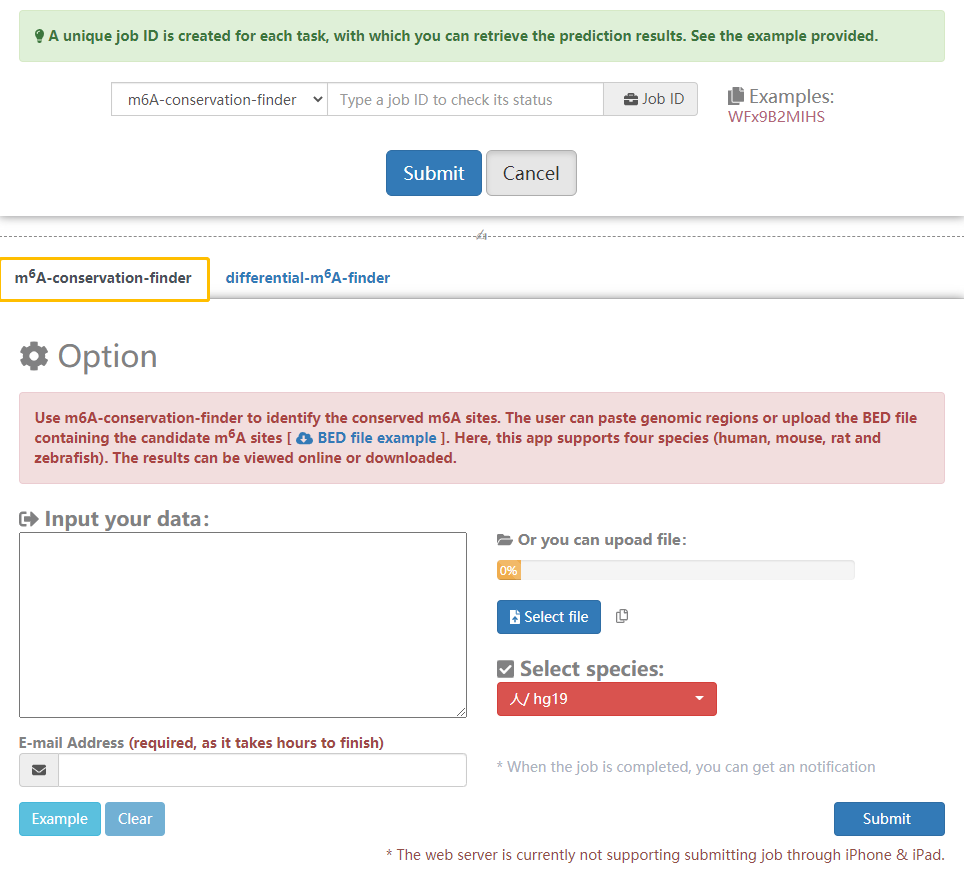Click the lightbulb icon in green banner
This screenshot has width=964, height=888.
39,36
